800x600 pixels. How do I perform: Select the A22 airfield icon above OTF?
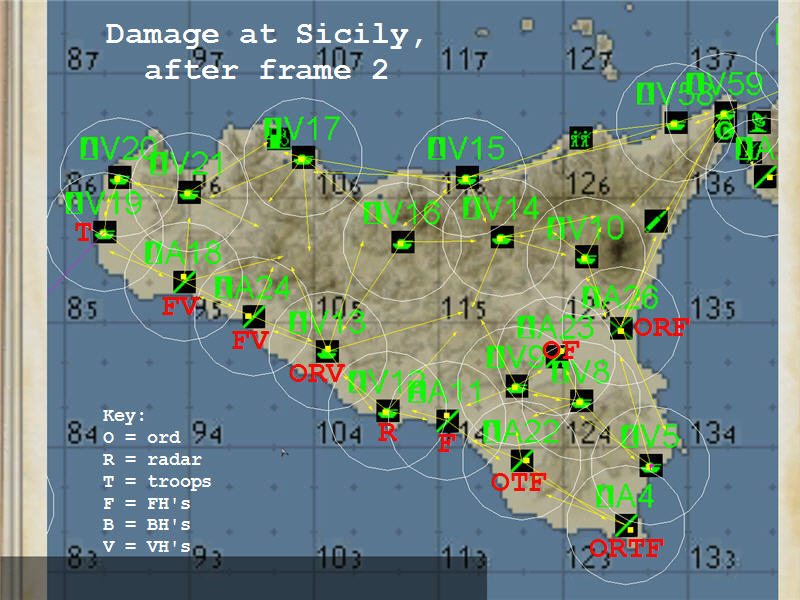point(522,461)
